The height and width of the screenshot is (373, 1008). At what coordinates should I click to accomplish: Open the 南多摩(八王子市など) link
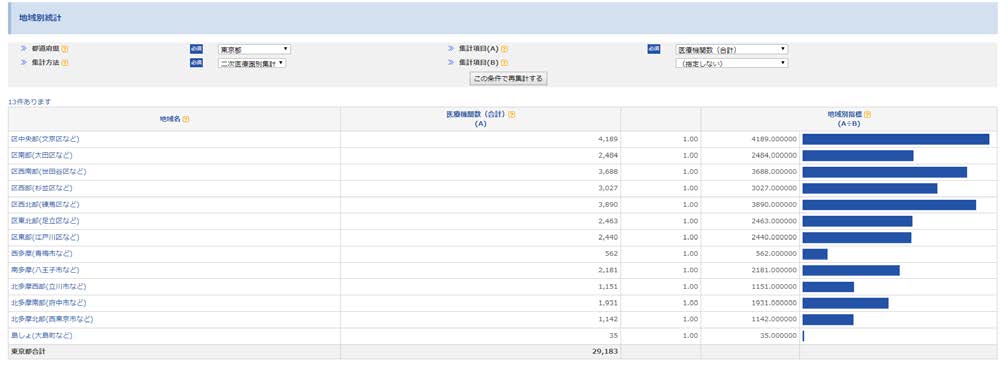[45, 270]
